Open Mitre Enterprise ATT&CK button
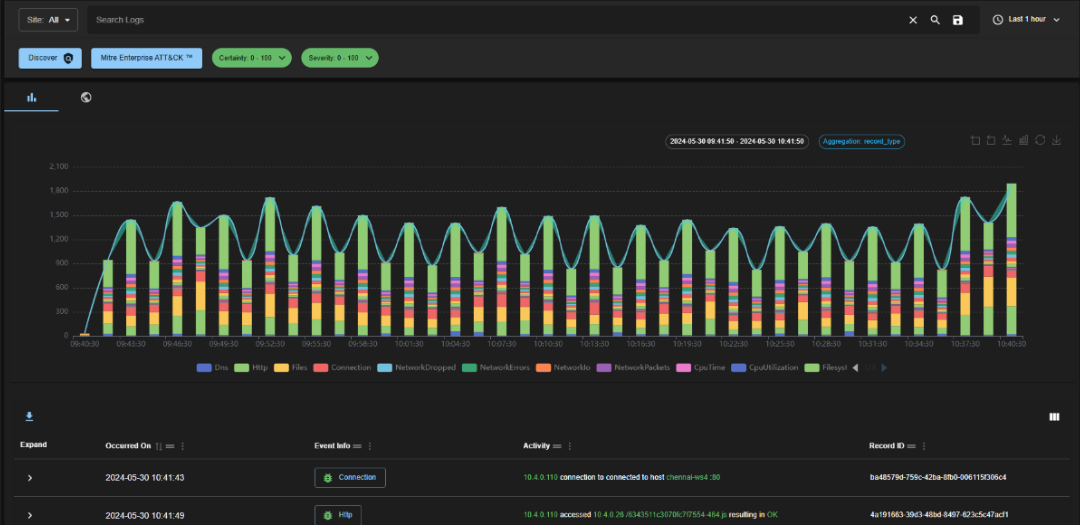 [147, 59]
